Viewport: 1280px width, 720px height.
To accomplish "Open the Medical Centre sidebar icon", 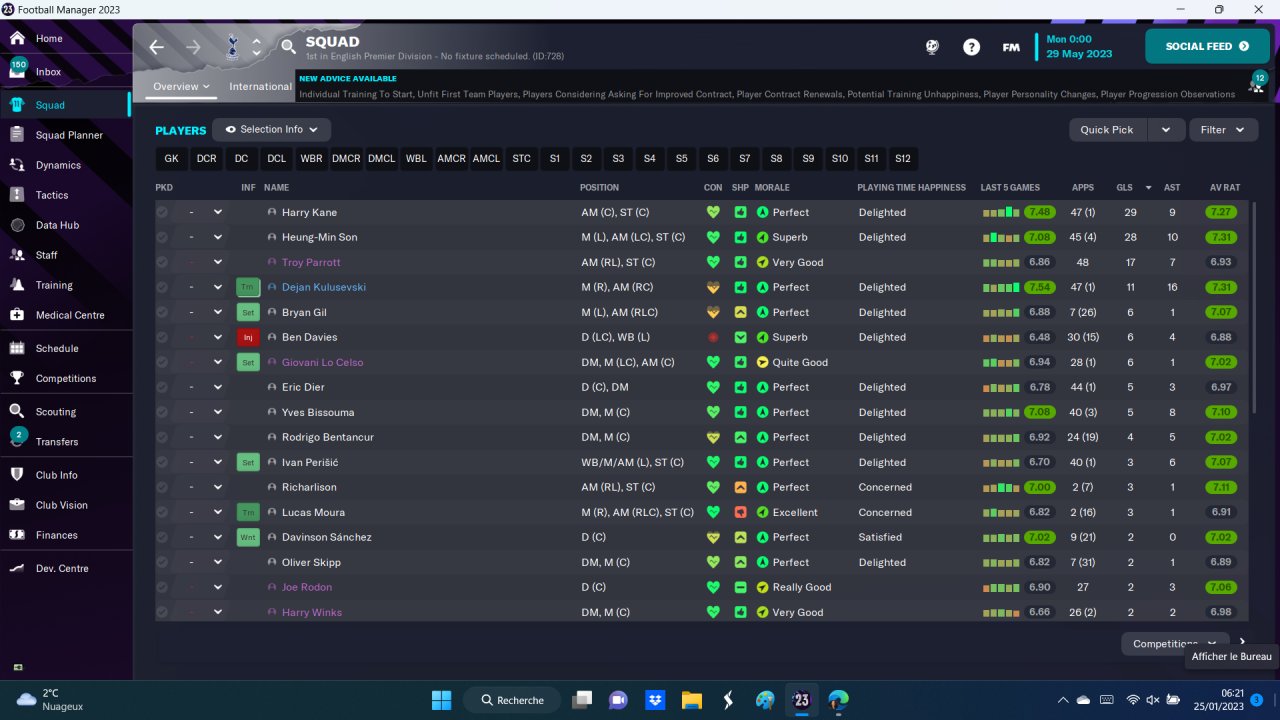I will (x=17, y=315).
